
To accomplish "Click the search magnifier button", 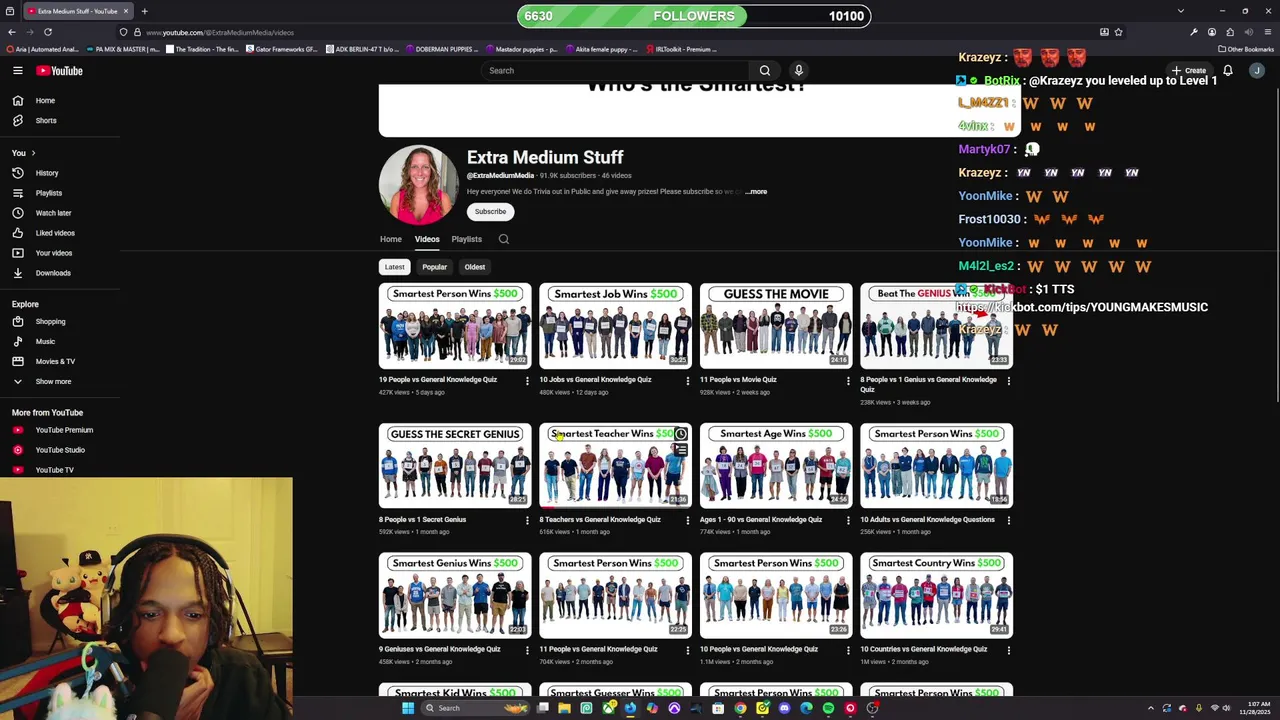I will pos(765,70).
